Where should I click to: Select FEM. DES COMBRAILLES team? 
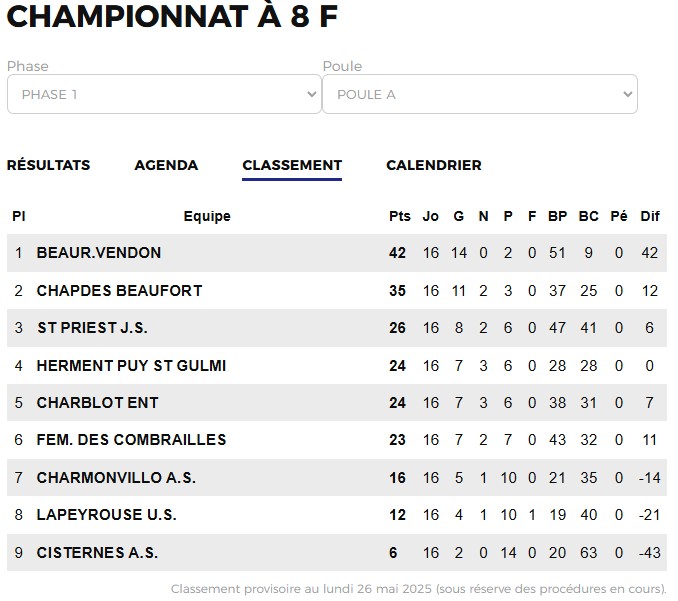[x=131, y=440]
